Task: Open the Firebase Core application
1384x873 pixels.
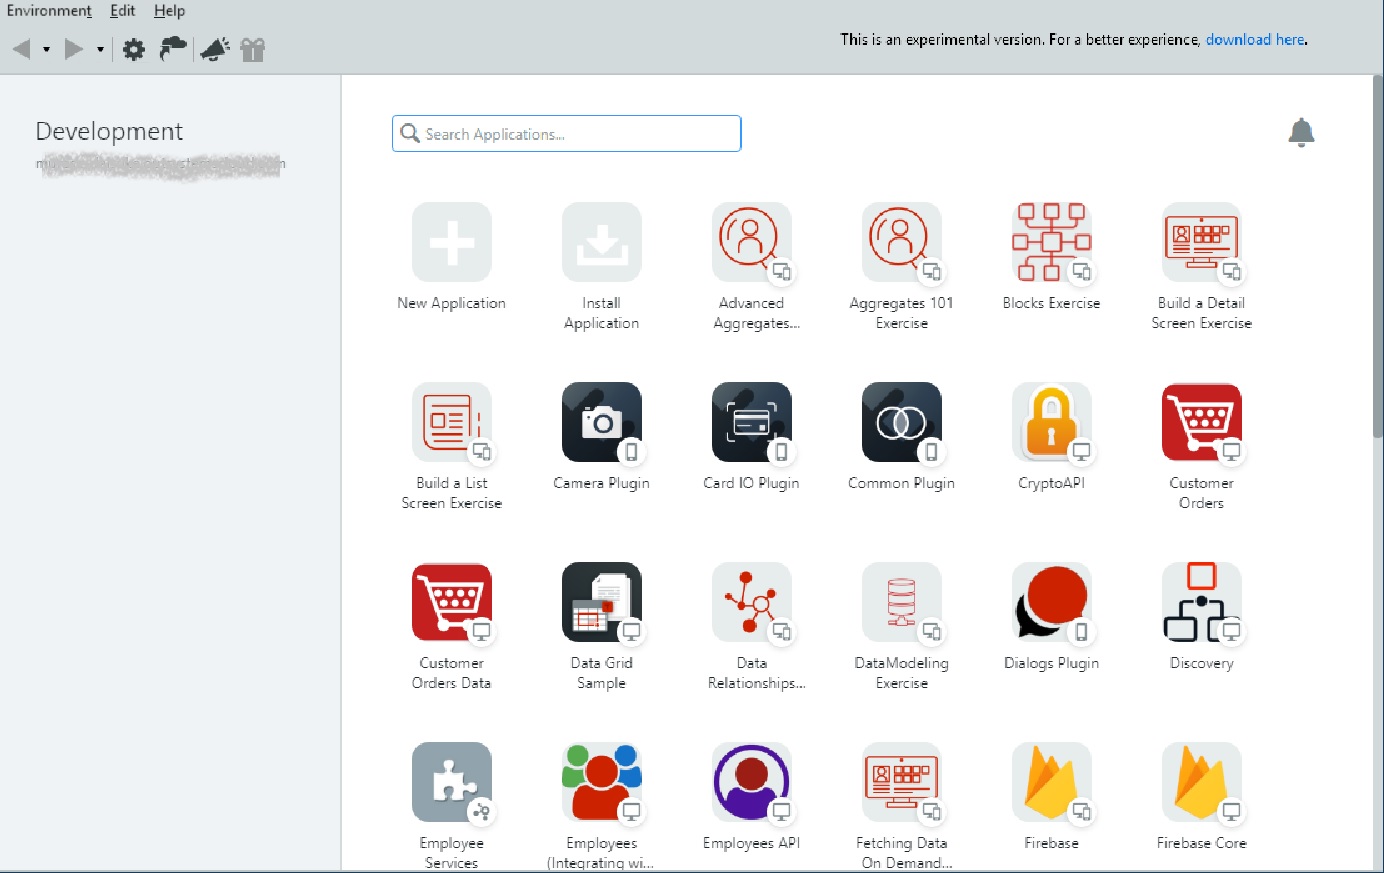Action: (x=1201, y=782)
